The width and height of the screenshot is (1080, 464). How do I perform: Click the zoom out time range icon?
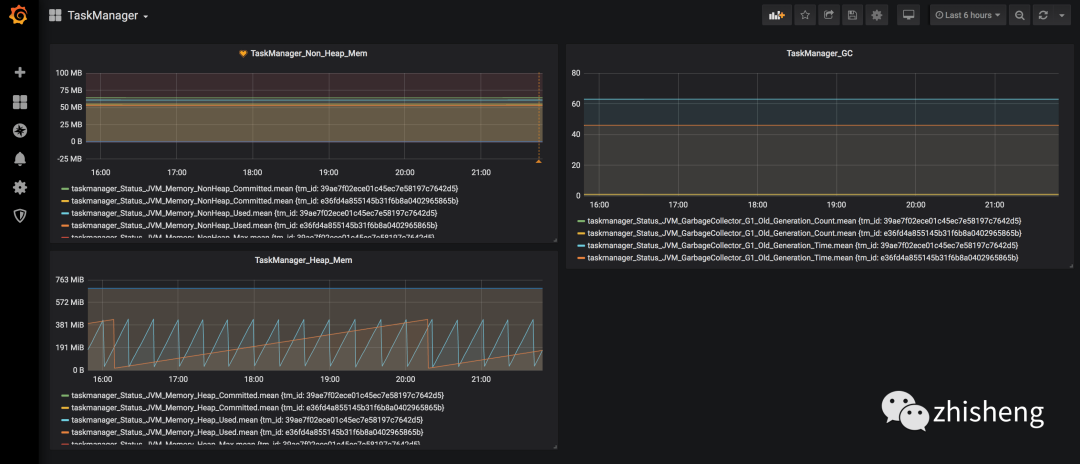tap(1019, 15)
